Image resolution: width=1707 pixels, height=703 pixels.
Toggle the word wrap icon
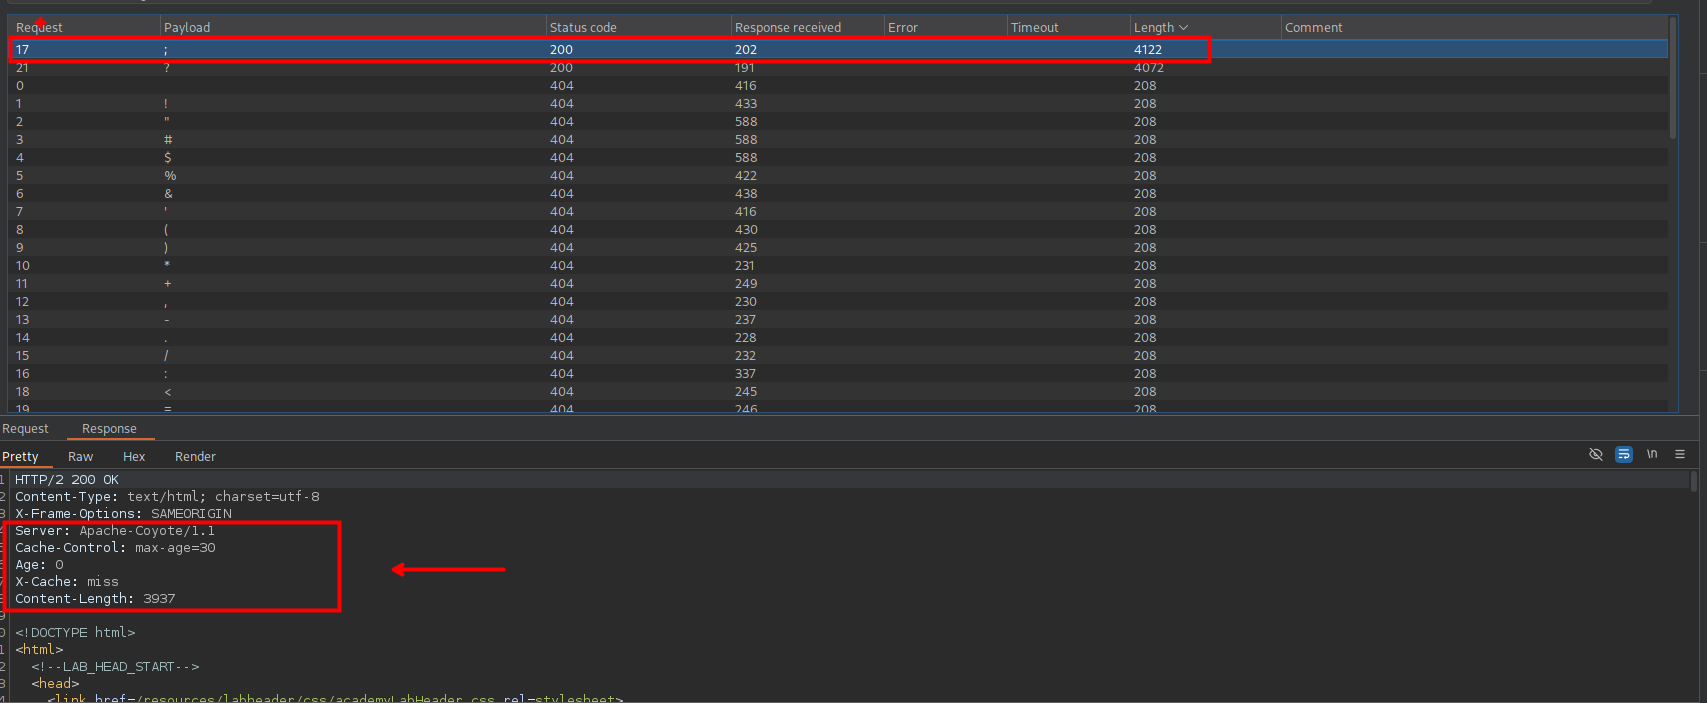pos(1624,454)
